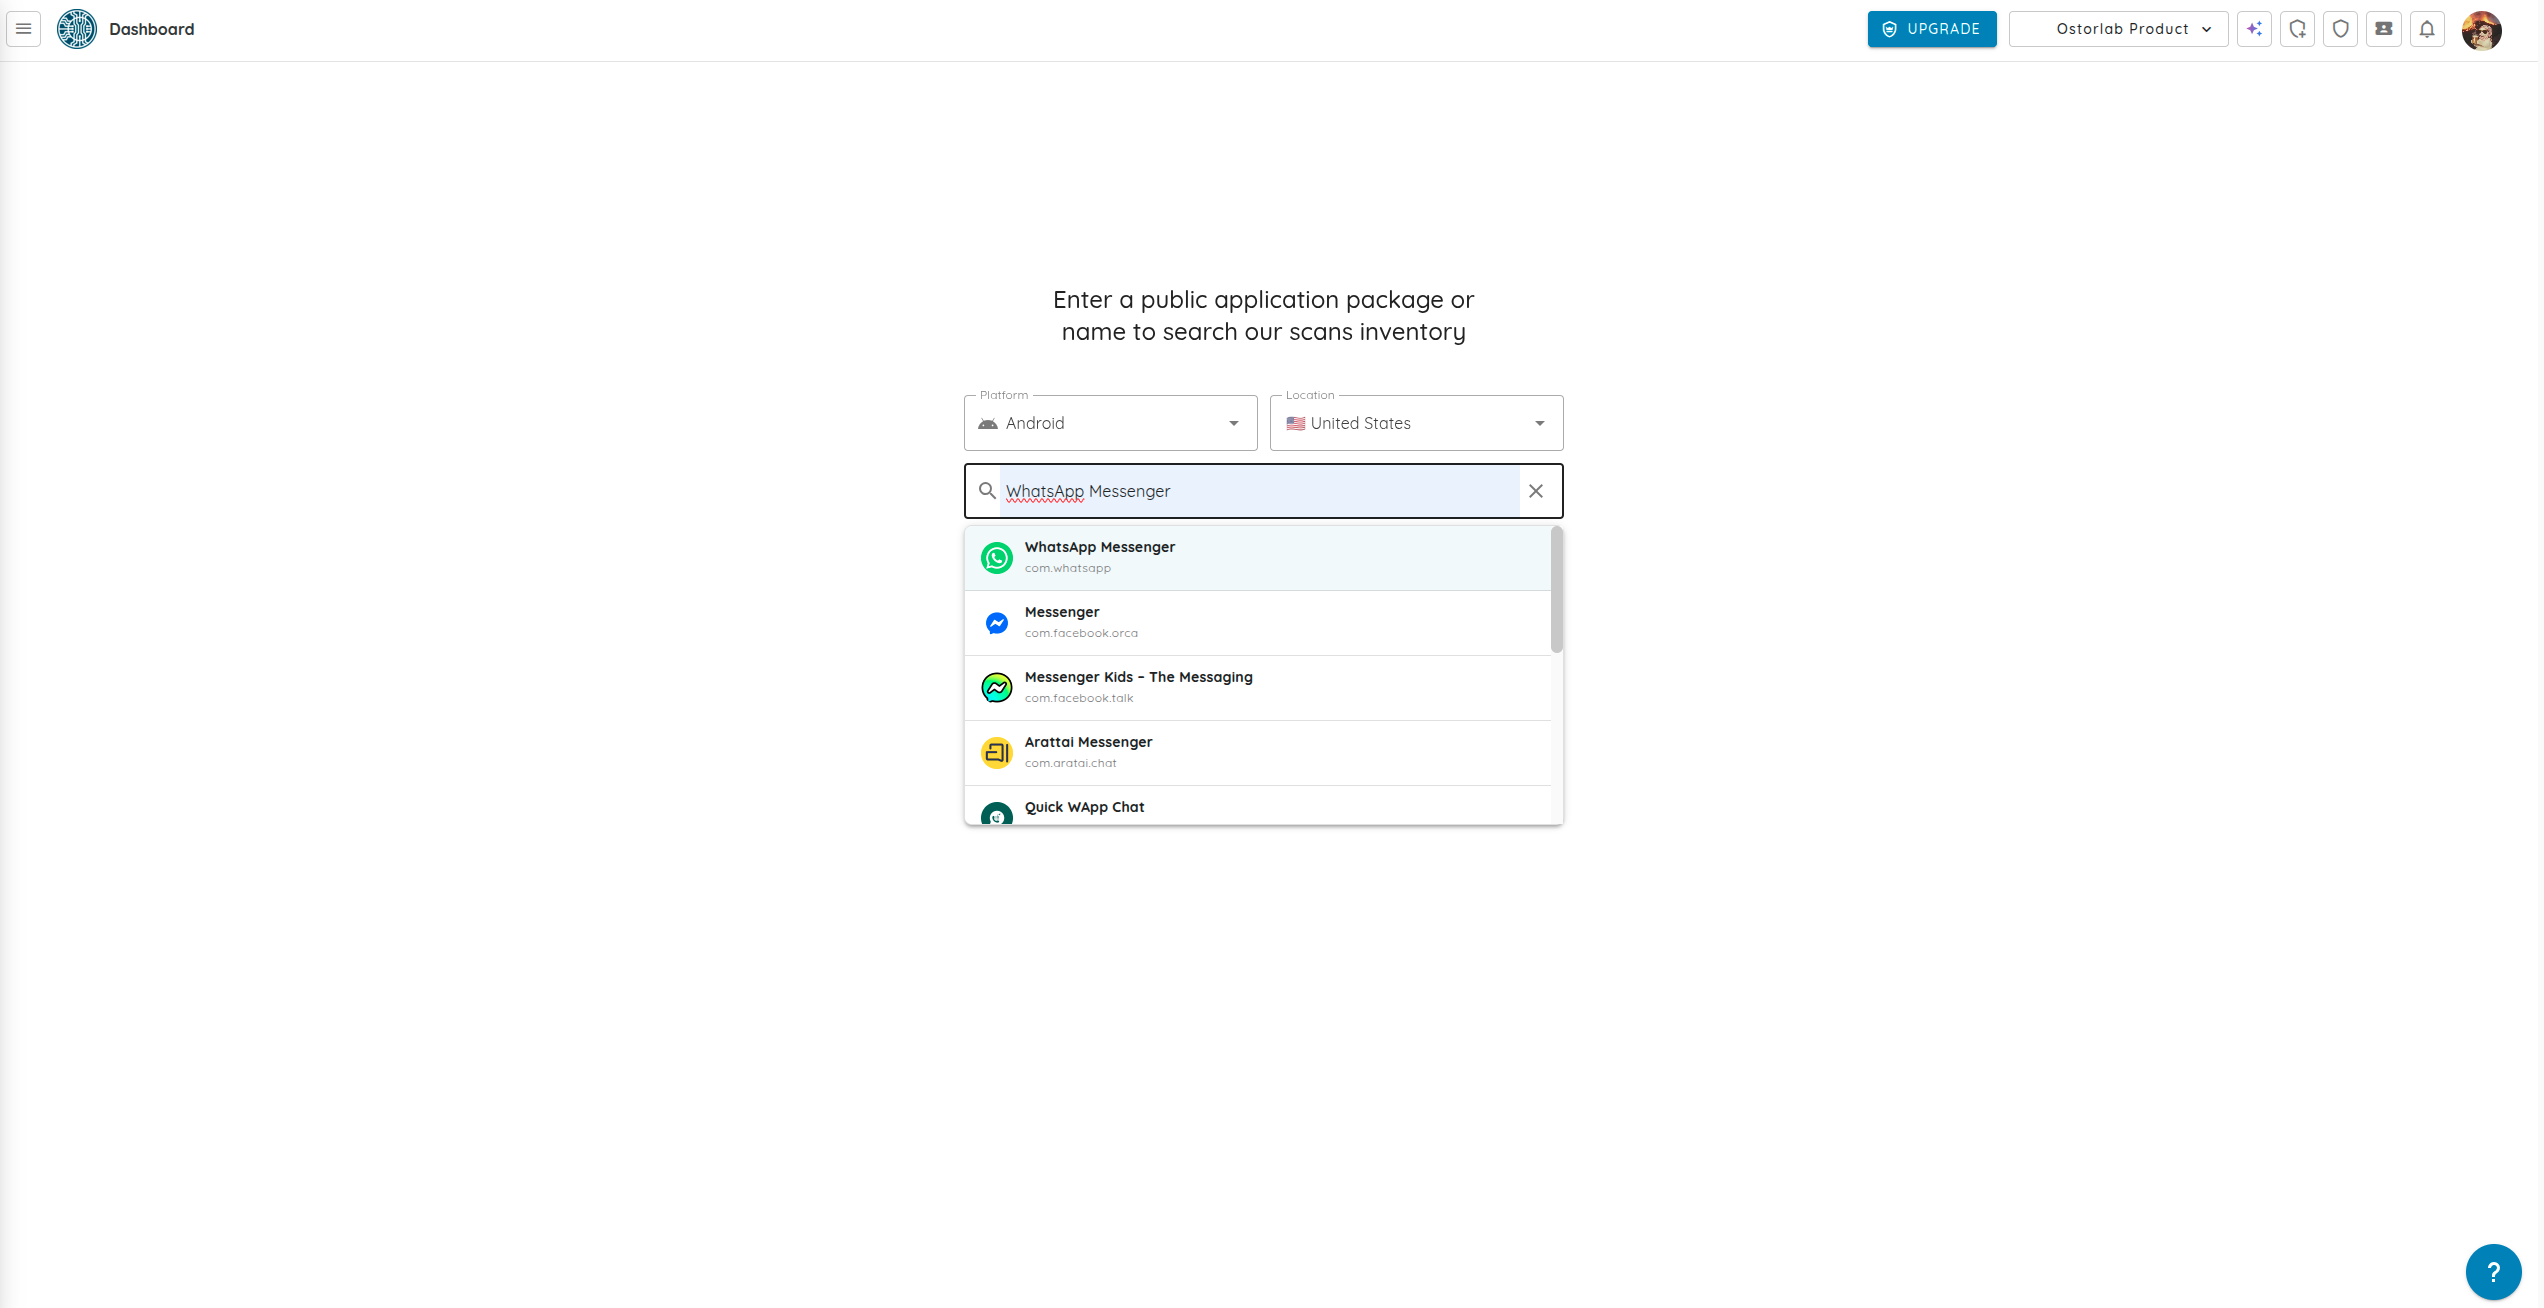Select Messenger com.facebook.orca result
This screenshot has width=2544, height=1308.
click(x=1257, y=623)
